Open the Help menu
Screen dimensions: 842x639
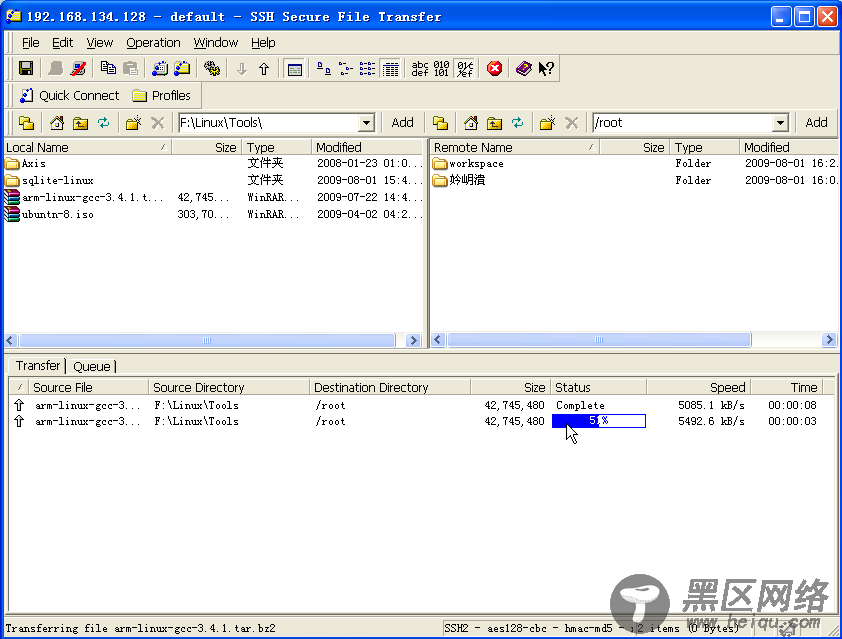pos(263,42)
